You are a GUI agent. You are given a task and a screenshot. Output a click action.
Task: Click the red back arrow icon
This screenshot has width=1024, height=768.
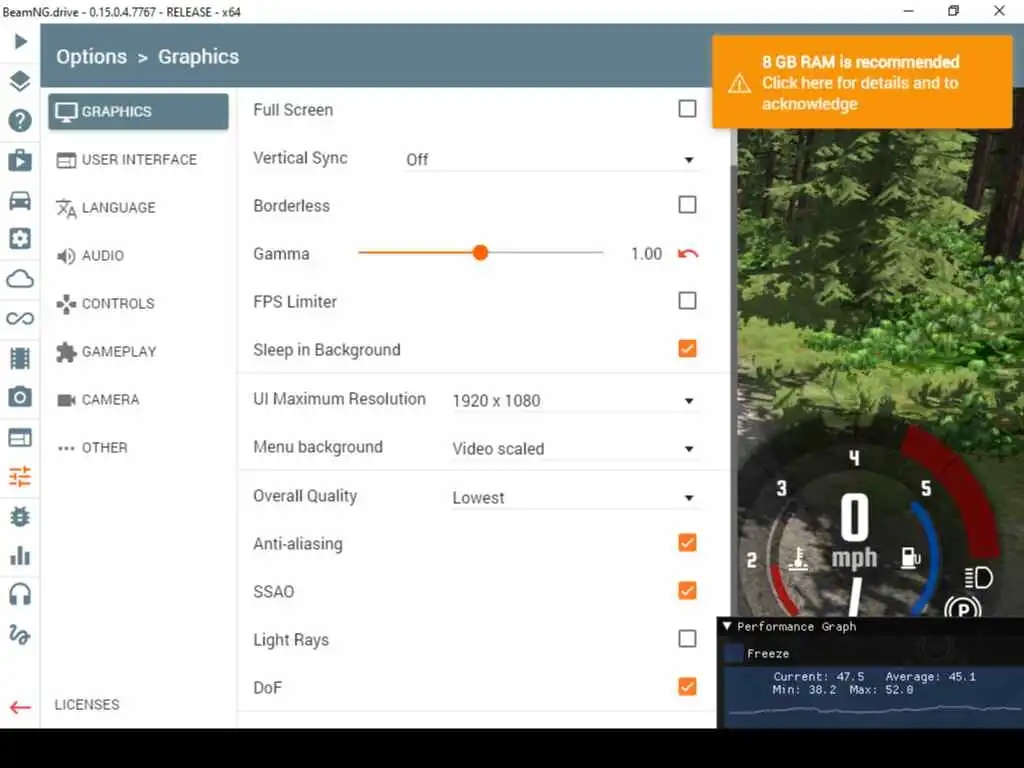20,707
